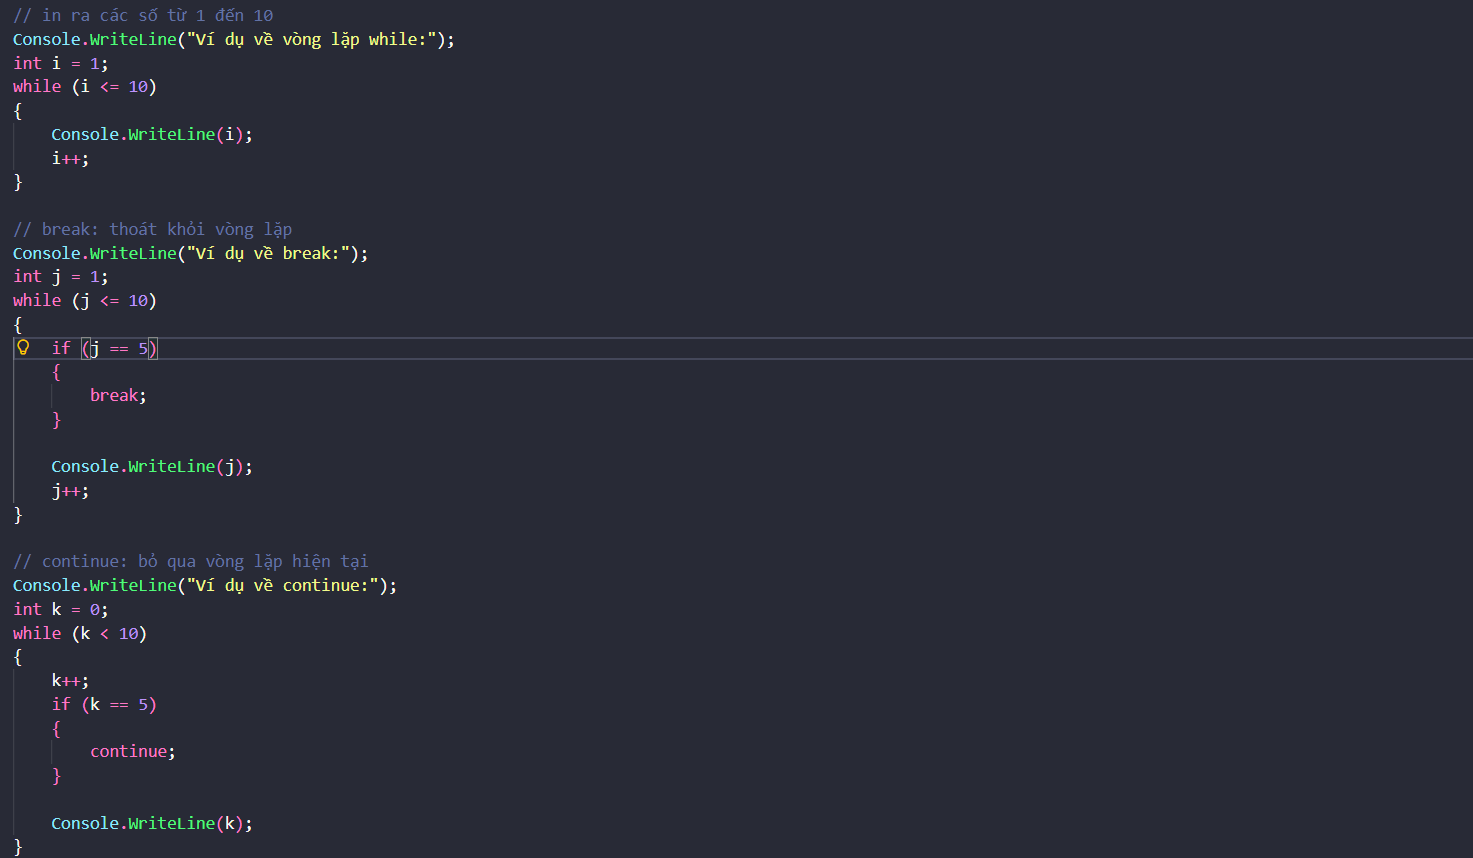The image size is (1473, 858).
Task: Click the 'j++;' increment statement
Action: click(x=70, y=491)
